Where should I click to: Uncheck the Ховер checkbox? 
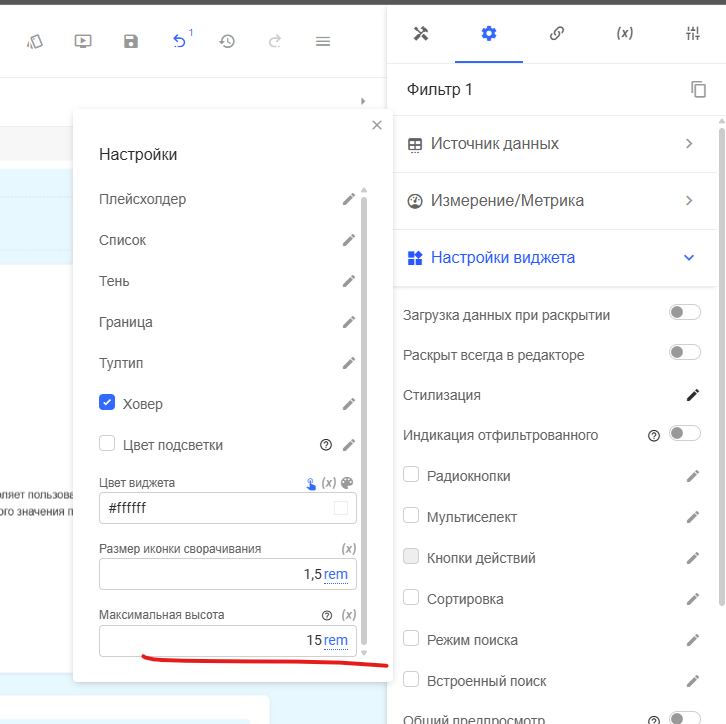coord(107,403)
